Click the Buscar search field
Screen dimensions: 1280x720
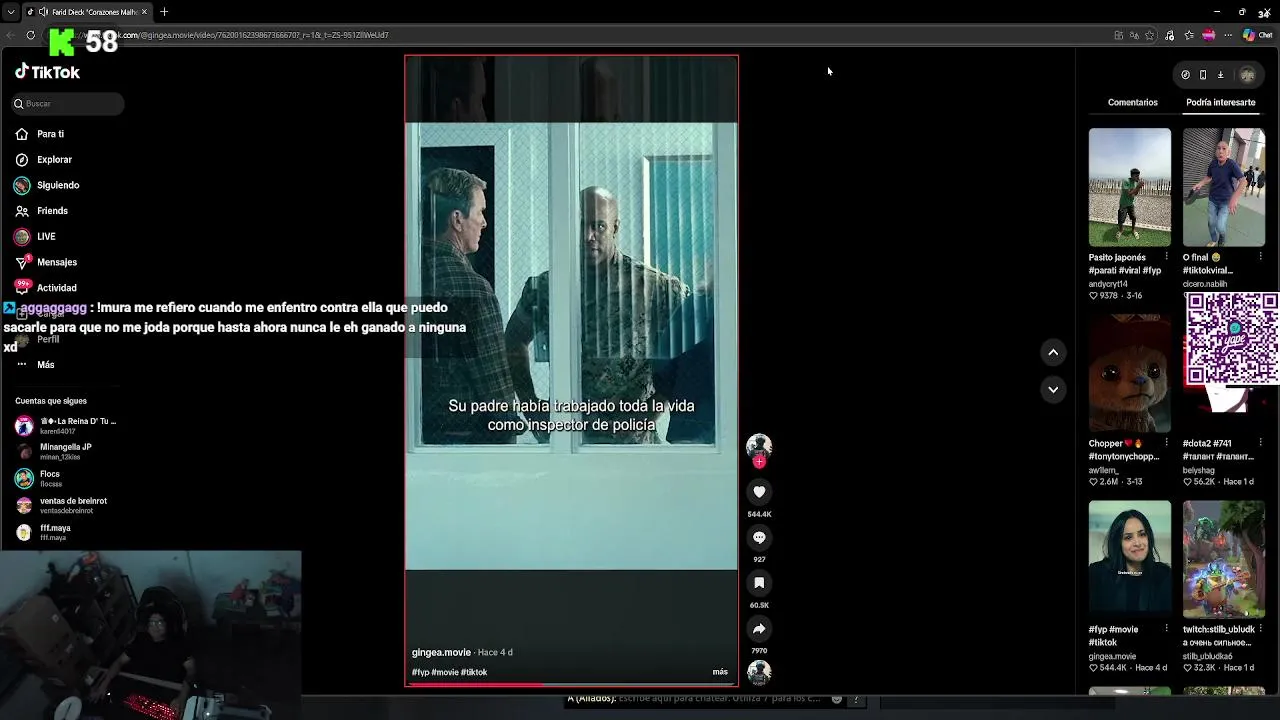click(68, 104)
